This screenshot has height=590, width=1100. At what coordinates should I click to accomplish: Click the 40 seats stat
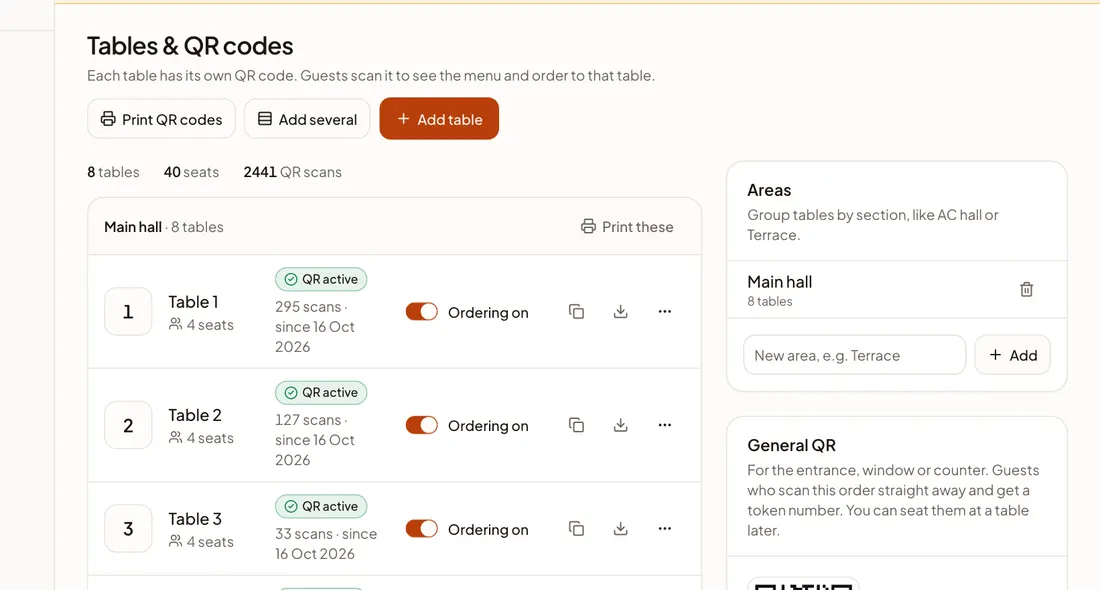pos(192,172)
